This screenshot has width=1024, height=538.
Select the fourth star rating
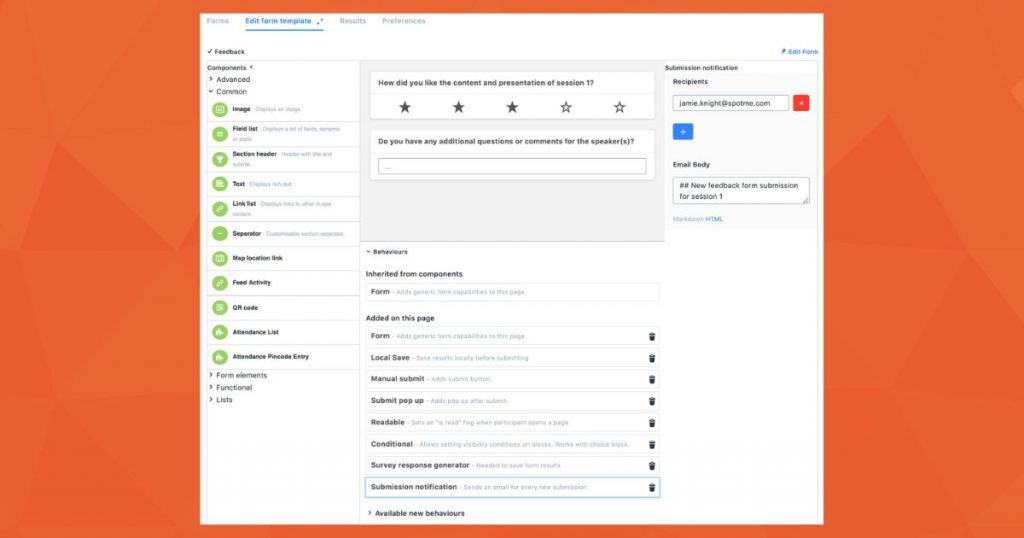coord(566,107)
